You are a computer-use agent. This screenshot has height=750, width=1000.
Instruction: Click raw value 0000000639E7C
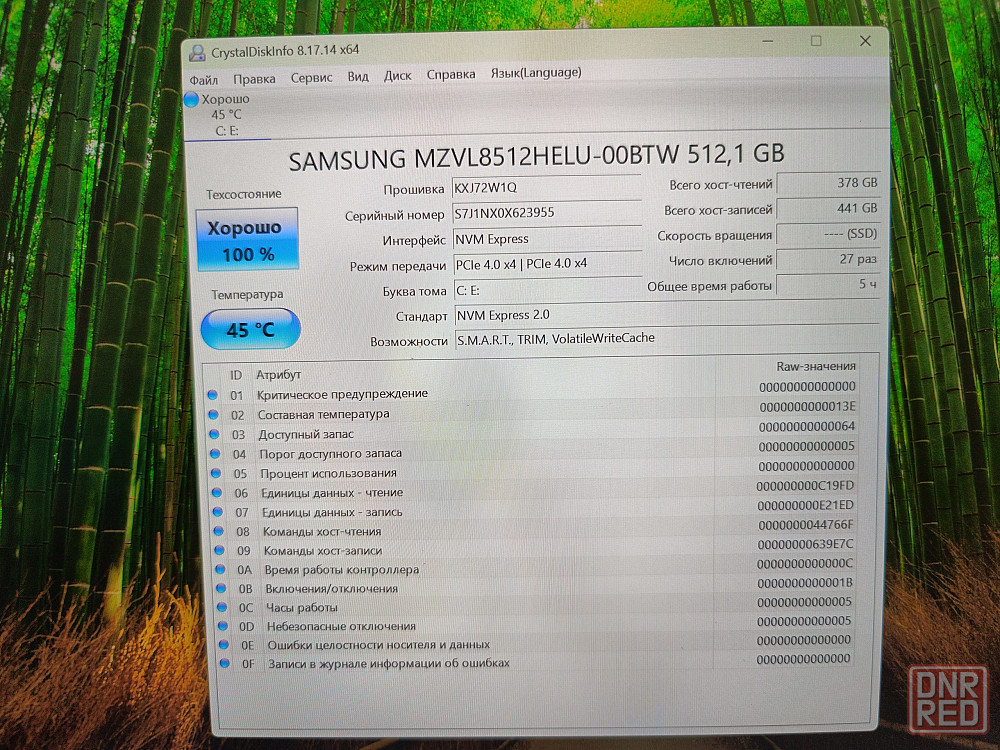click(x=805, y=545)
